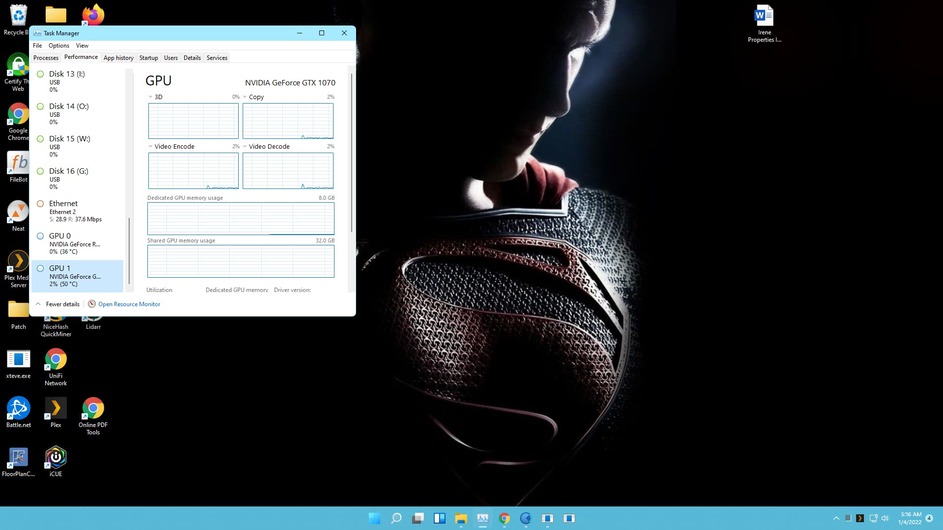
Task: Open the Recycle Bin desktop icon
Action: pyautogui.click(x=18, y=19)
